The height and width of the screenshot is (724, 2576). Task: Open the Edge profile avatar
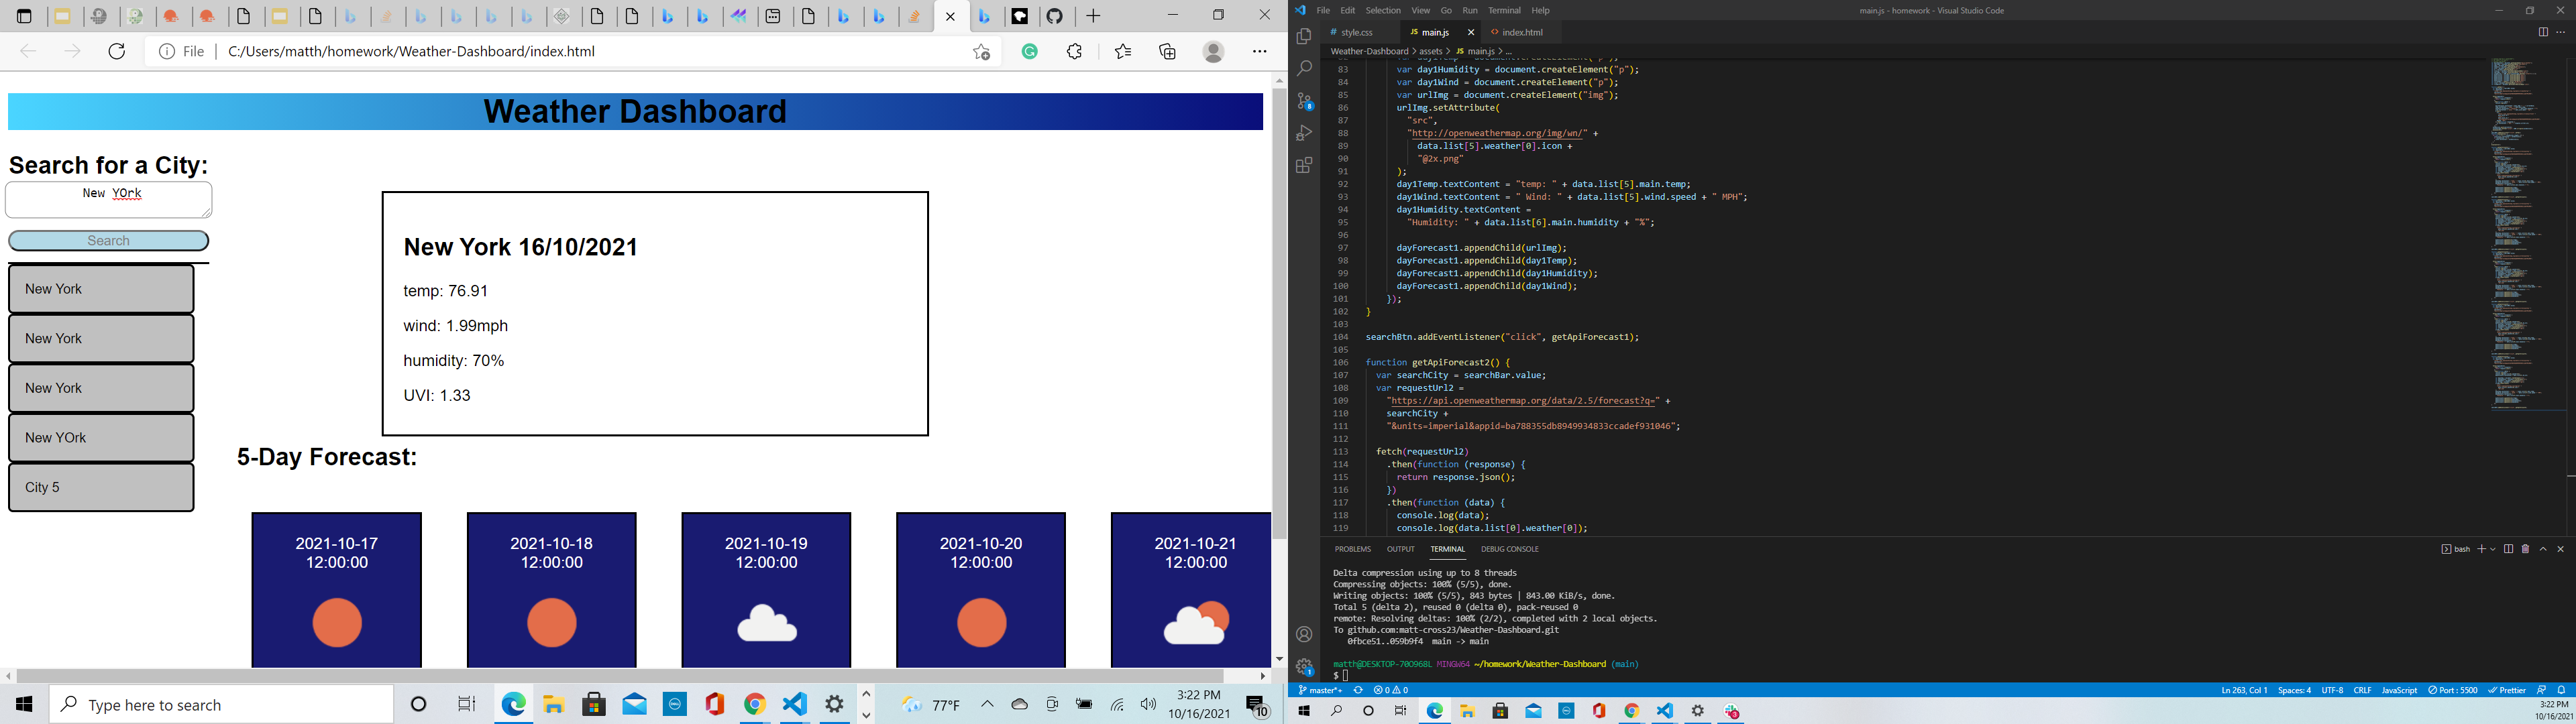pyautogui.click(x=1214, y=51)
